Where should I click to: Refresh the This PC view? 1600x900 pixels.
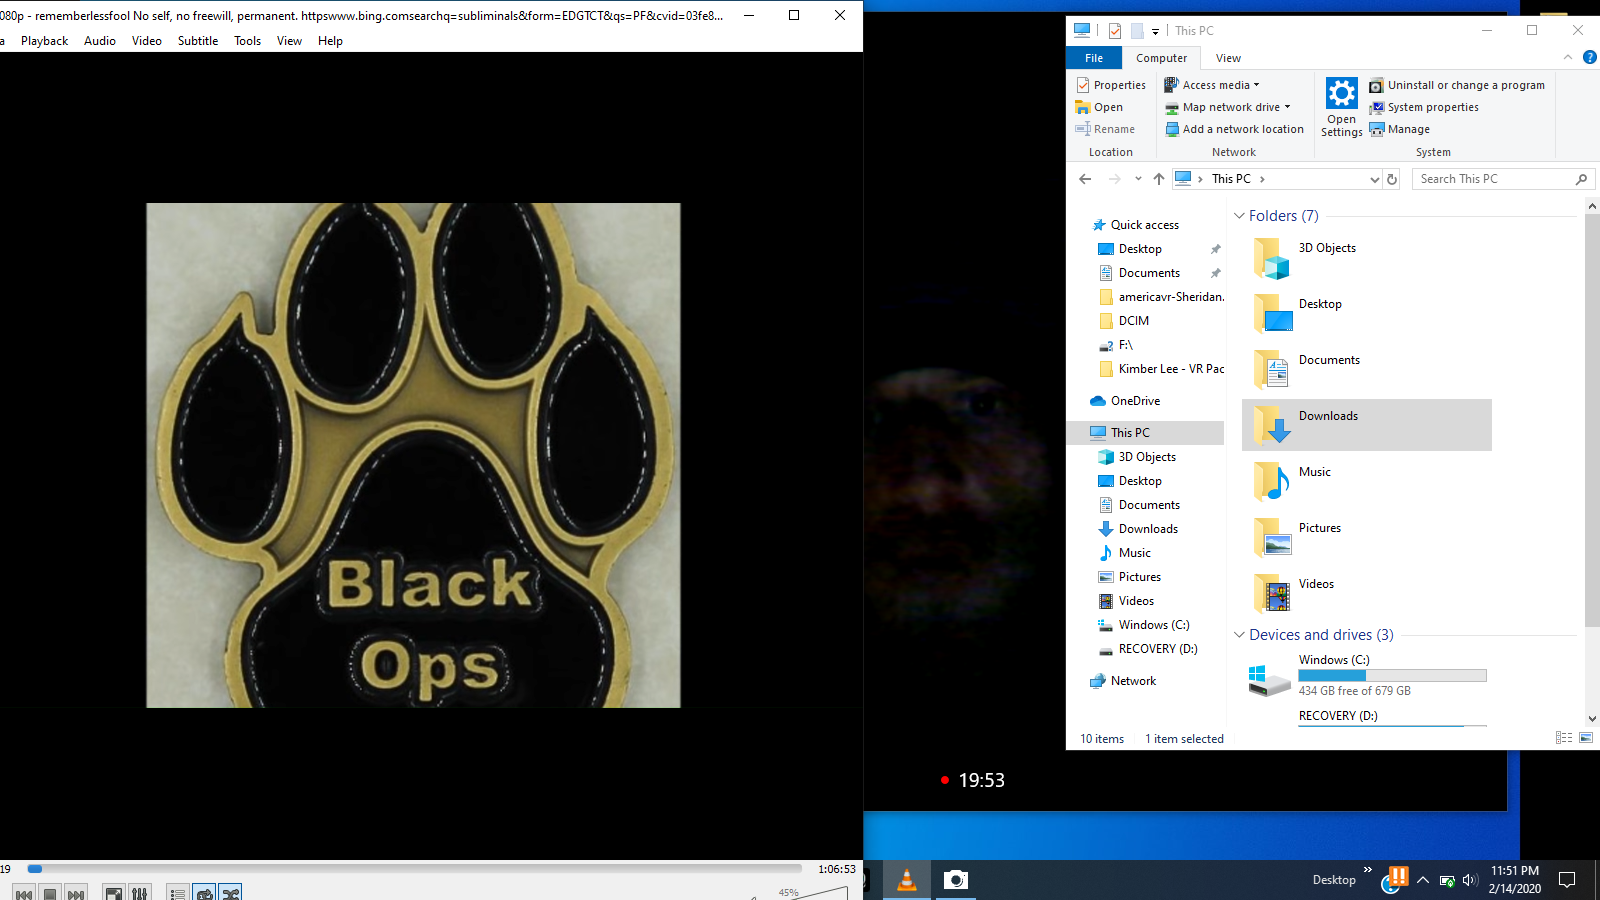tap(1392, 179)
